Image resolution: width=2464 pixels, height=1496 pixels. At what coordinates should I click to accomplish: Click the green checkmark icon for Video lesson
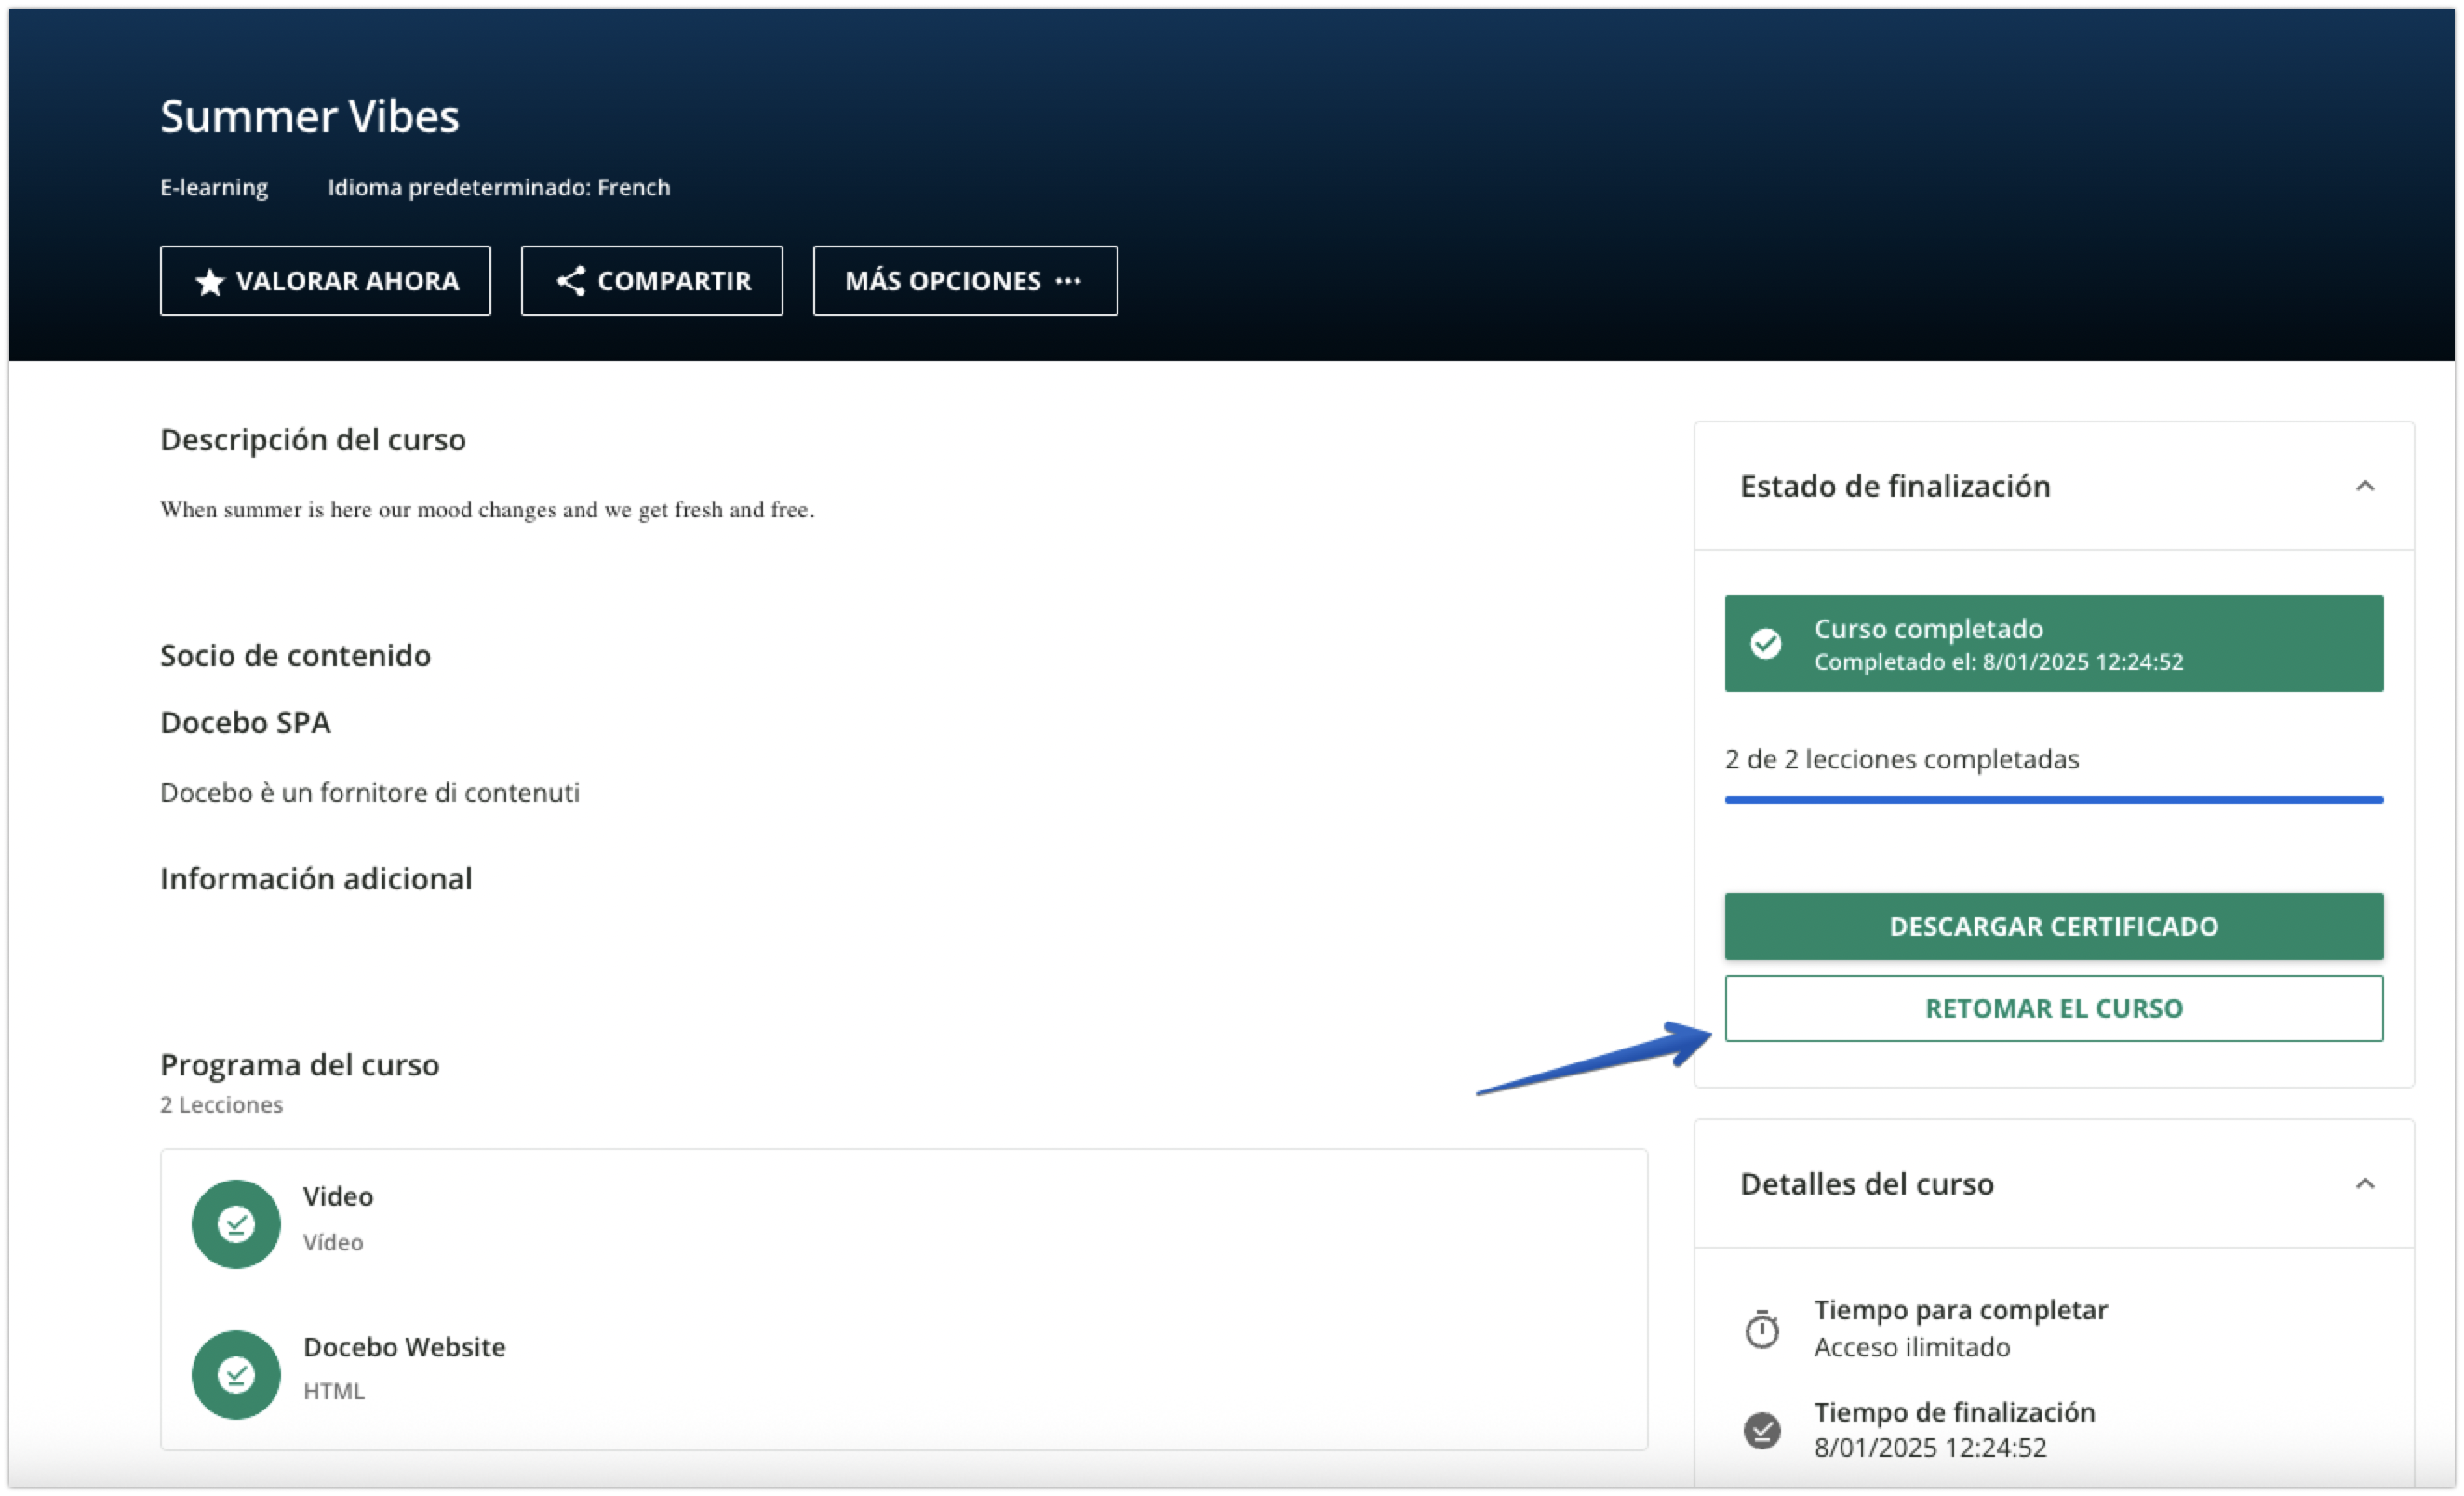tap(236, 1224)
